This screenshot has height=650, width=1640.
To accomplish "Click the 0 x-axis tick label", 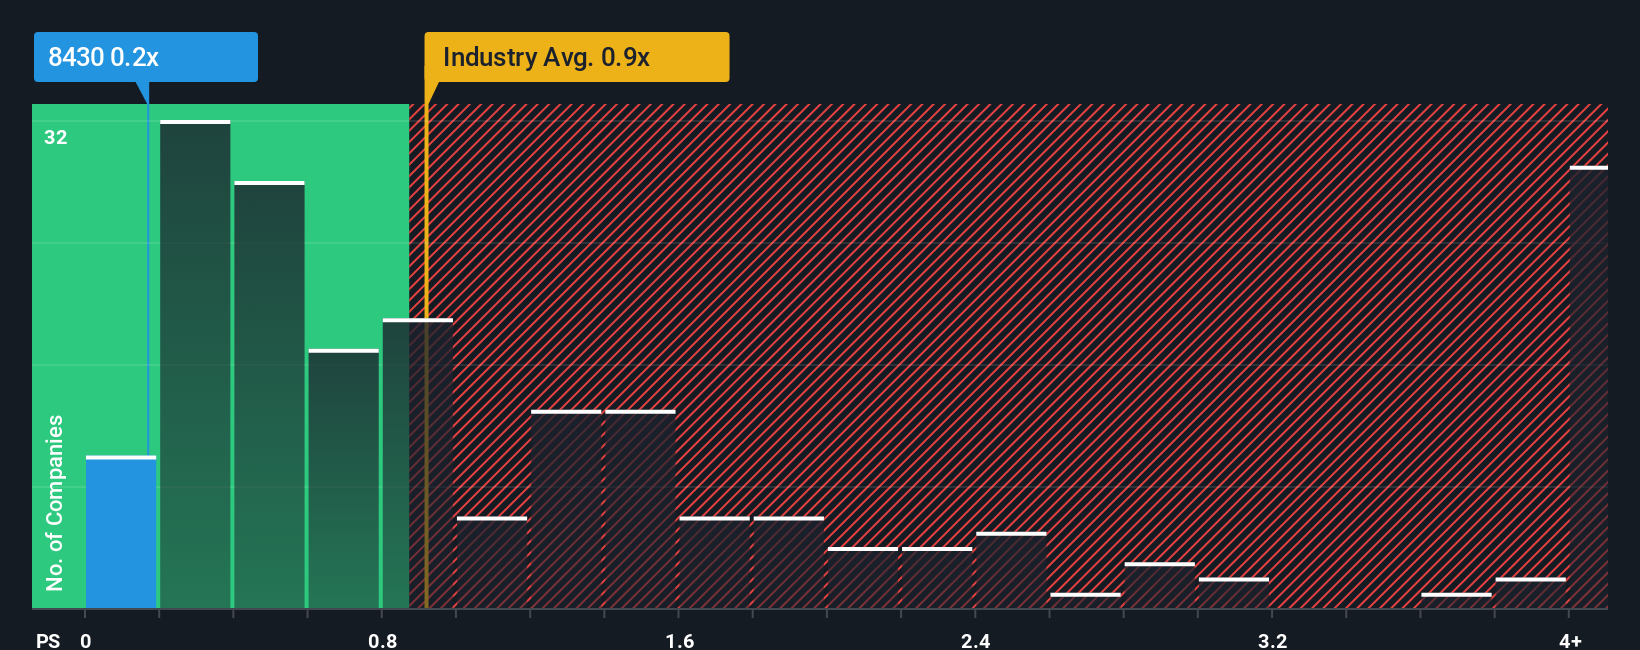I will click(86, 640).
